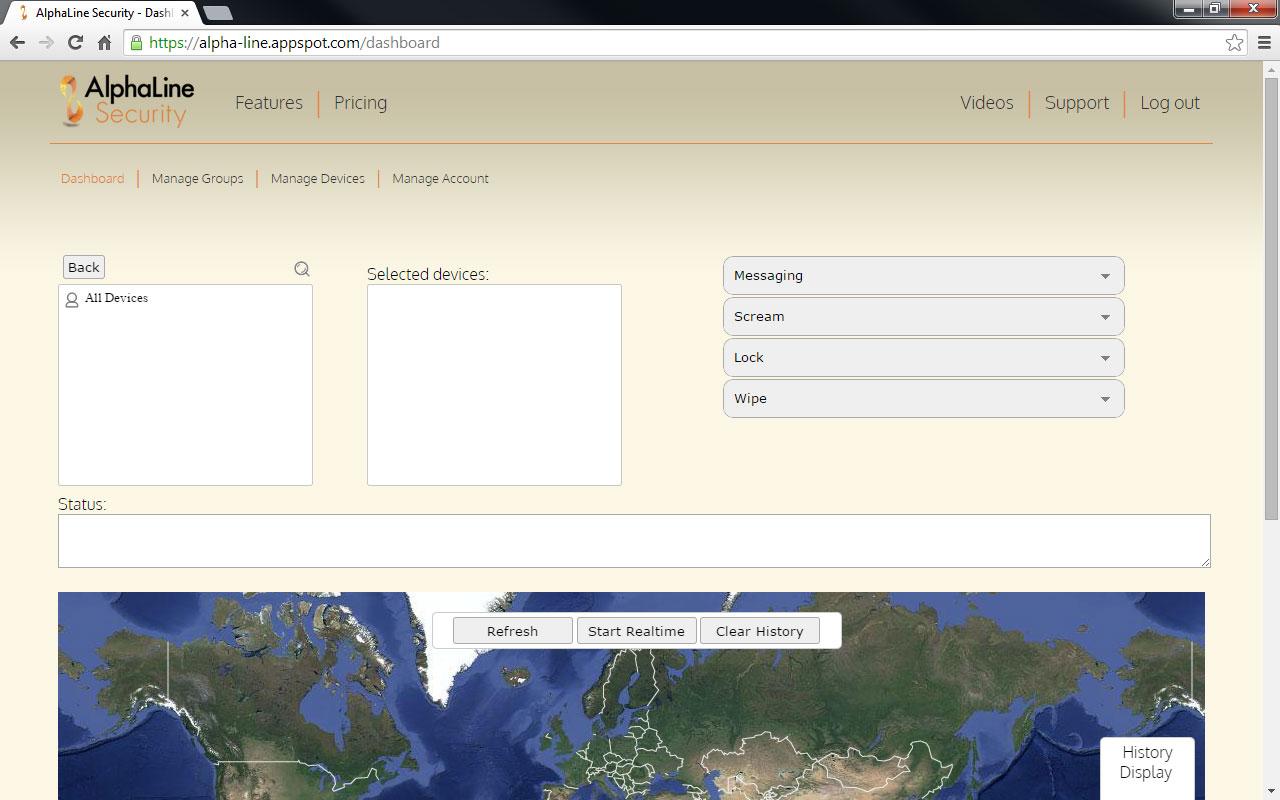Screen dimensions: 1280x800
Task: Click the Clear History button
Action: [x=759, y=631]
